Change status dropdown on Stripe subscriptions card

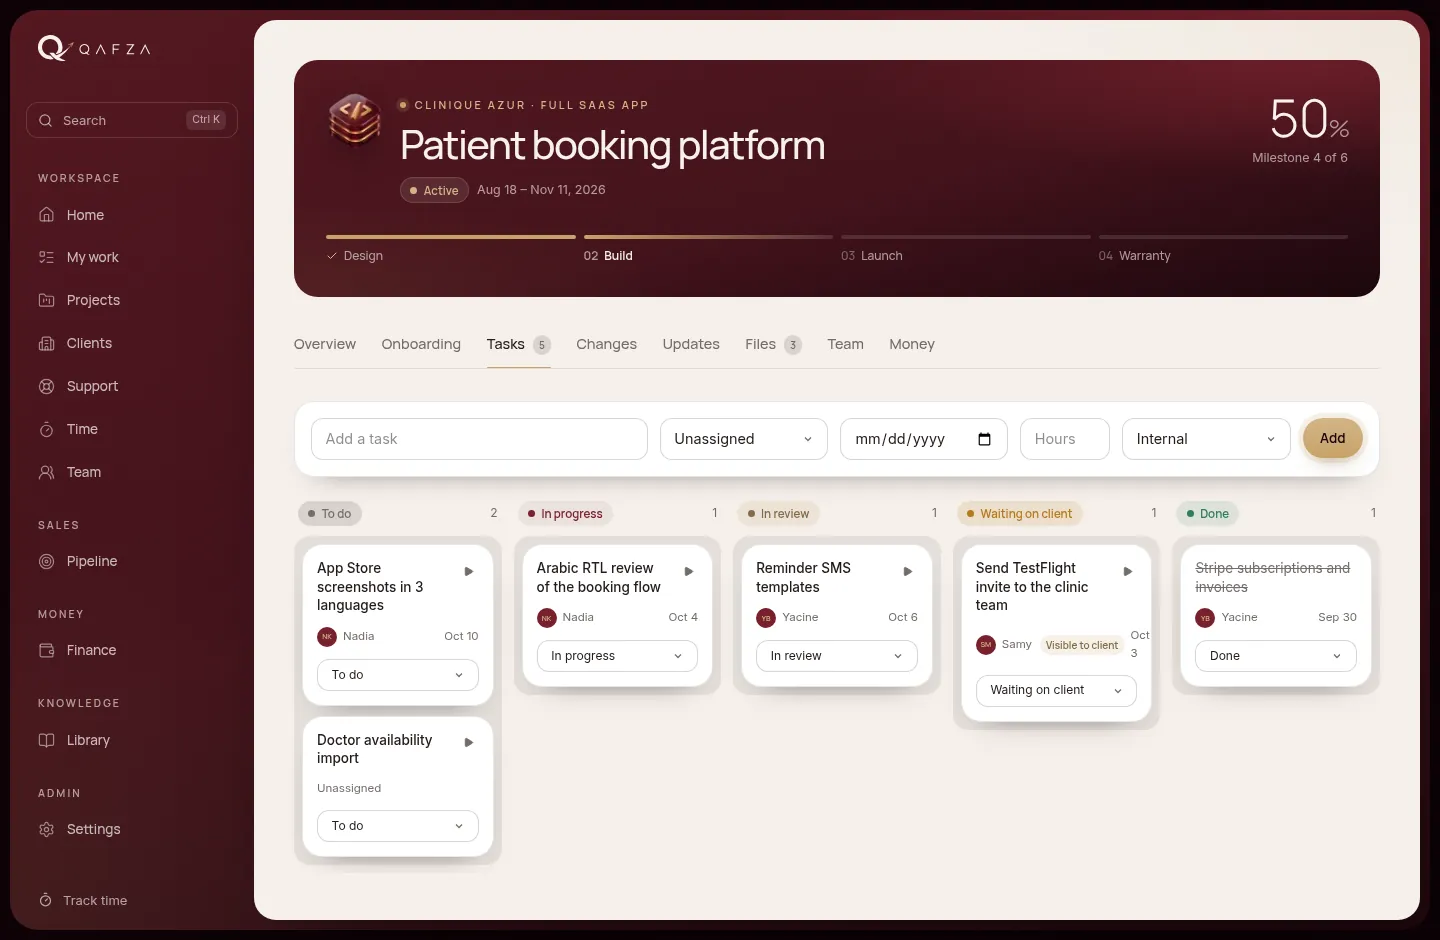[x=1276, y=656]
